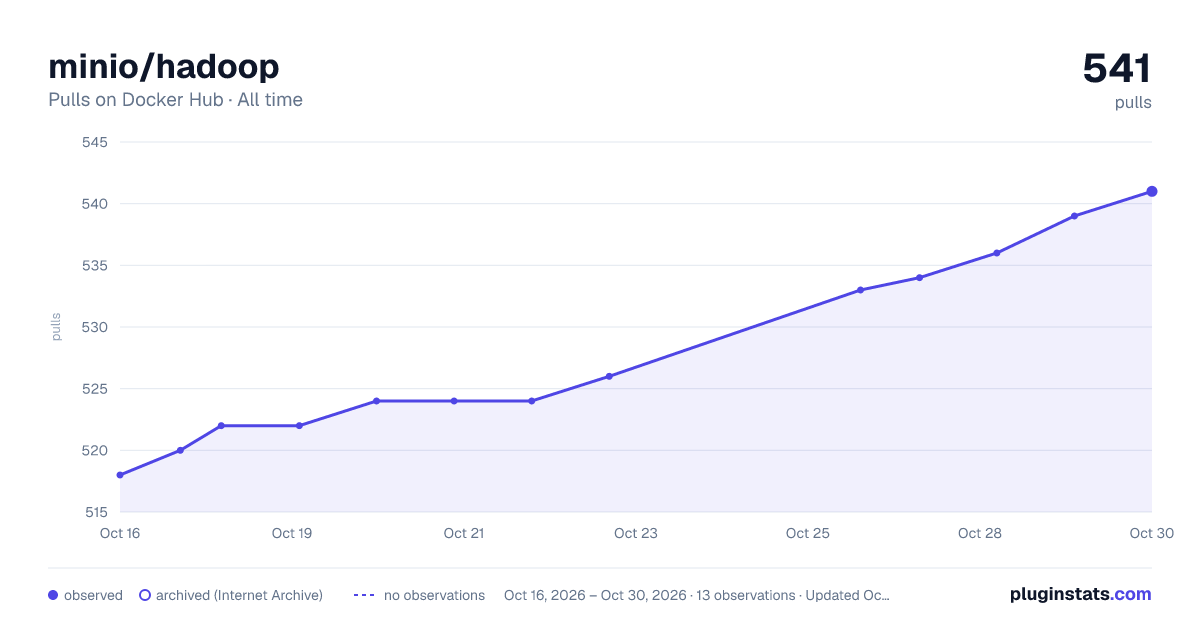
Task: Click the 525 y-axis label
Action: pyautogui.click(x=95, y=389)
